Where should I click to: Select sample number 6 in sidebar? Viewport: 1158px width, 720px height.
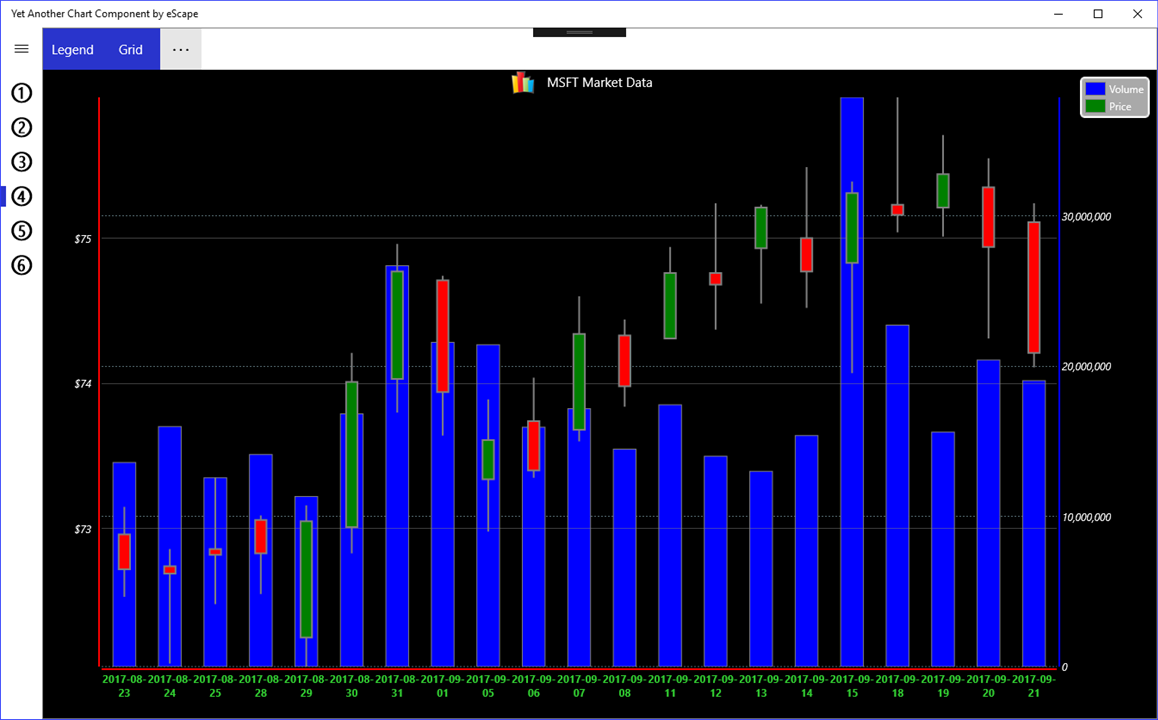pos(22,265)
